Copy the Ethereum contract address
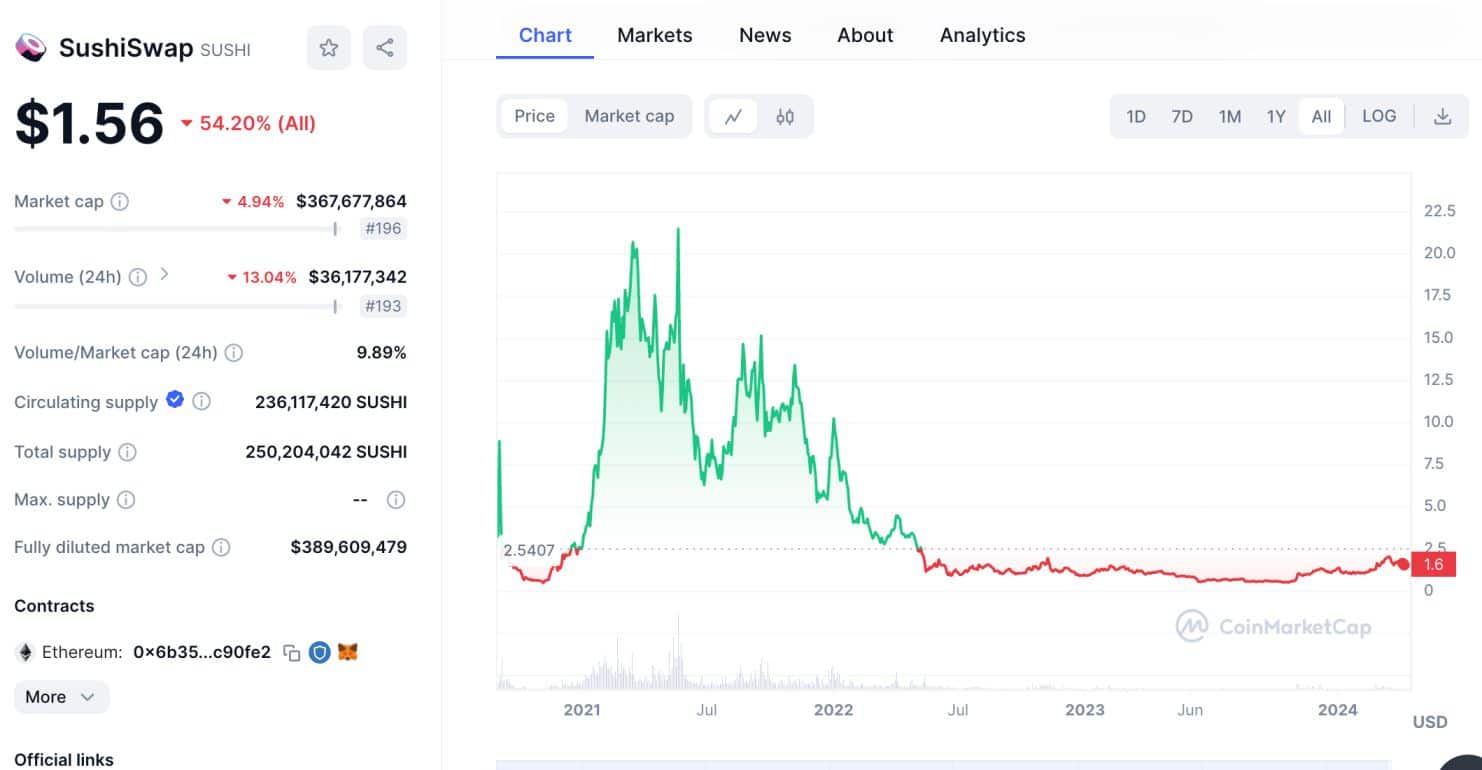 292,653
